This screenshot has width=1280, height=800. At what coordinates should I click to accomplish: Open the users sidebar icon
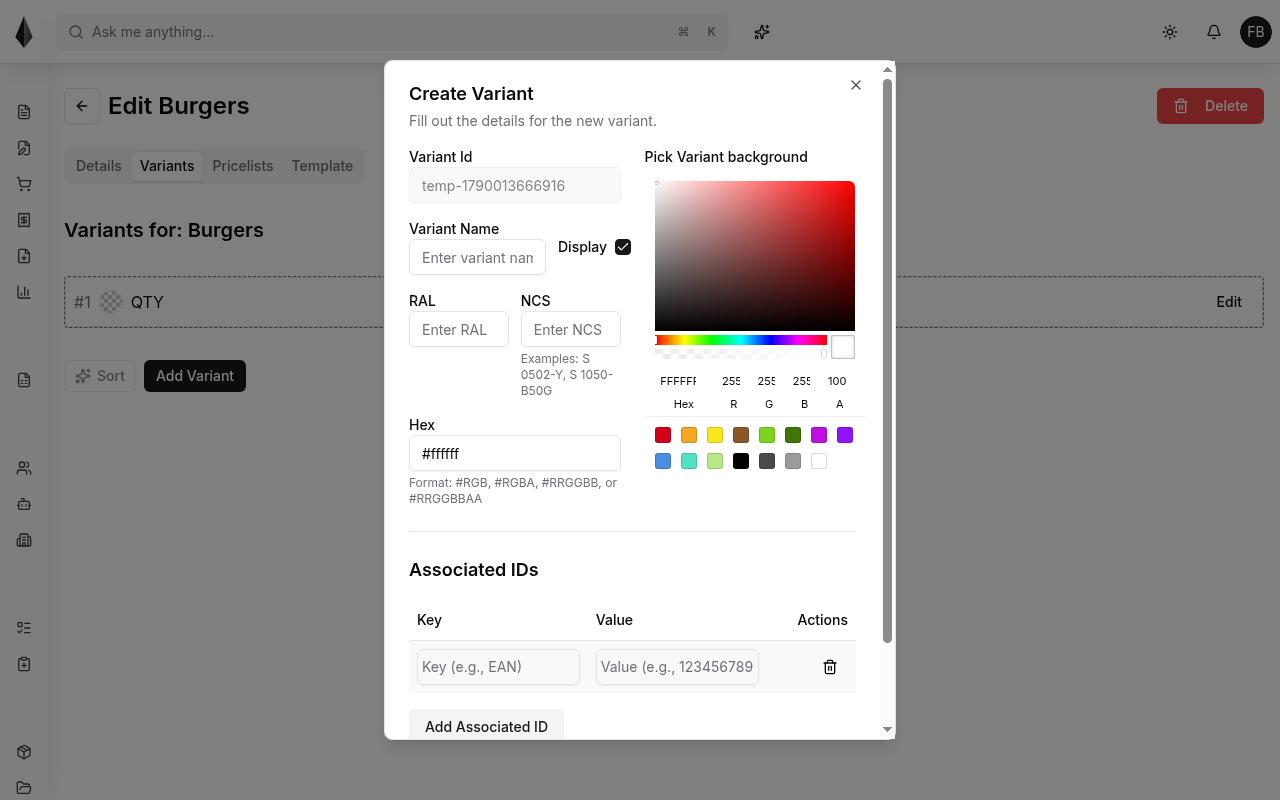pos(24,468)
